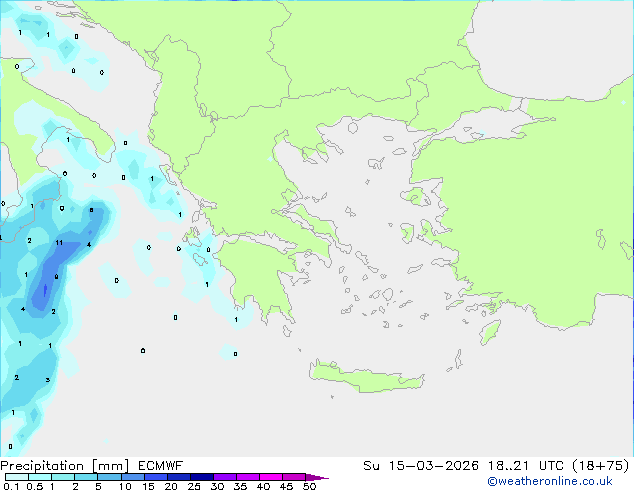Click the '20' legend scale label

[171, 486]
